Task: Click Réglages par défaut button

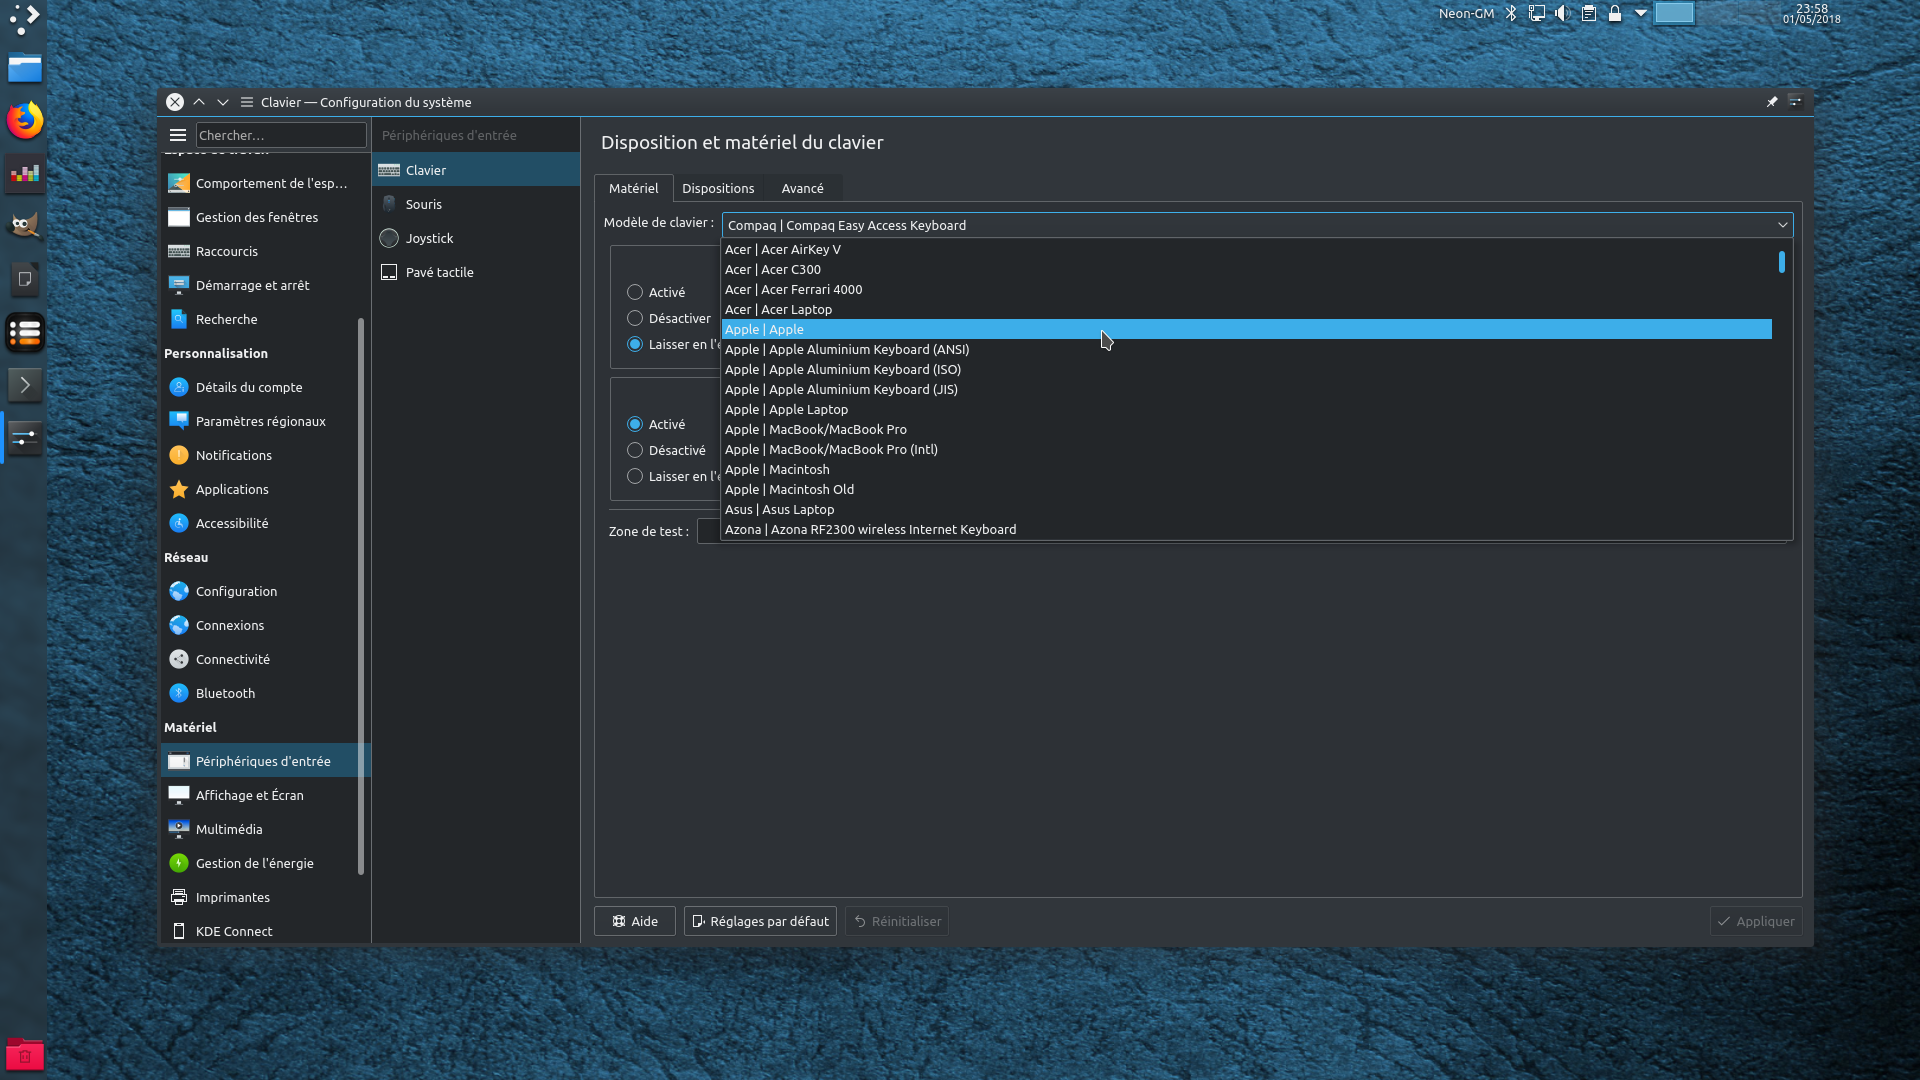Action: (760, 921)
